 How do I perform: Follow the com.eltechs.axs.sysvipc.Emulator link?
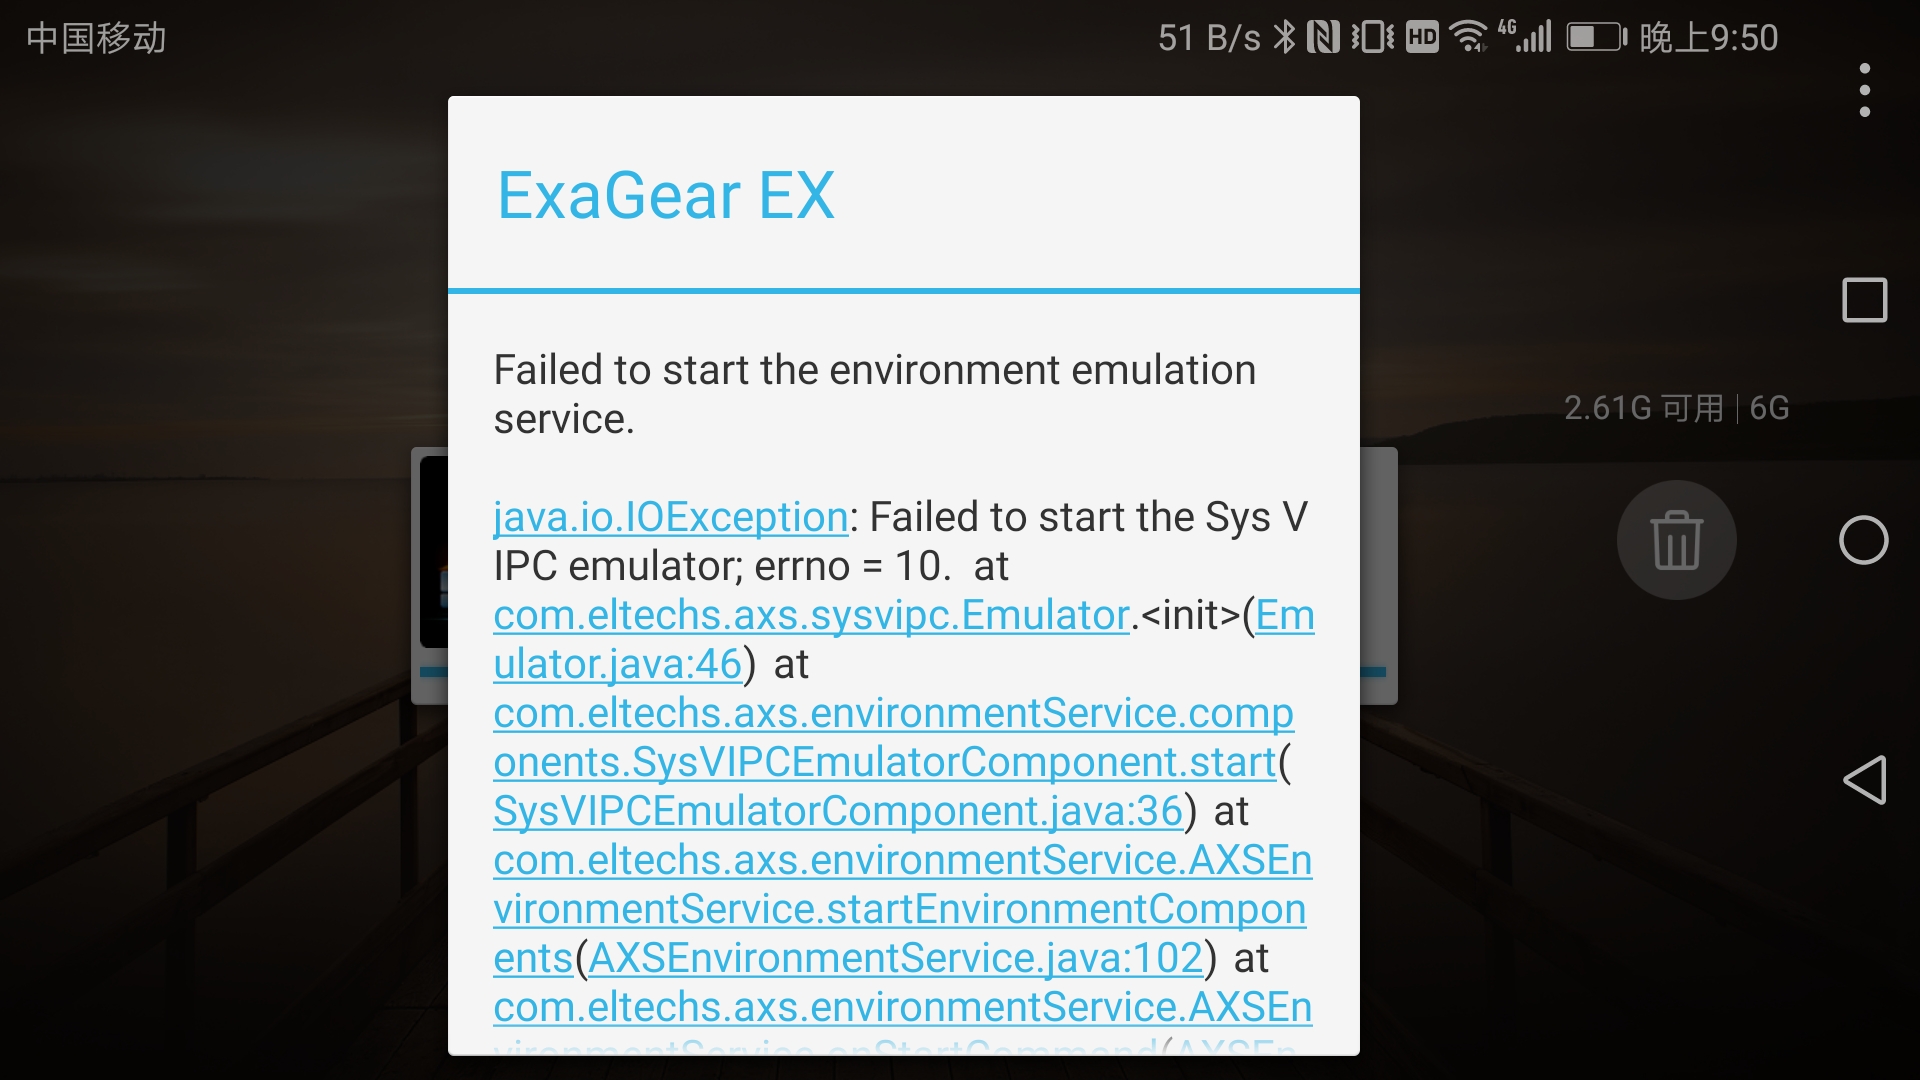[811, 616]
